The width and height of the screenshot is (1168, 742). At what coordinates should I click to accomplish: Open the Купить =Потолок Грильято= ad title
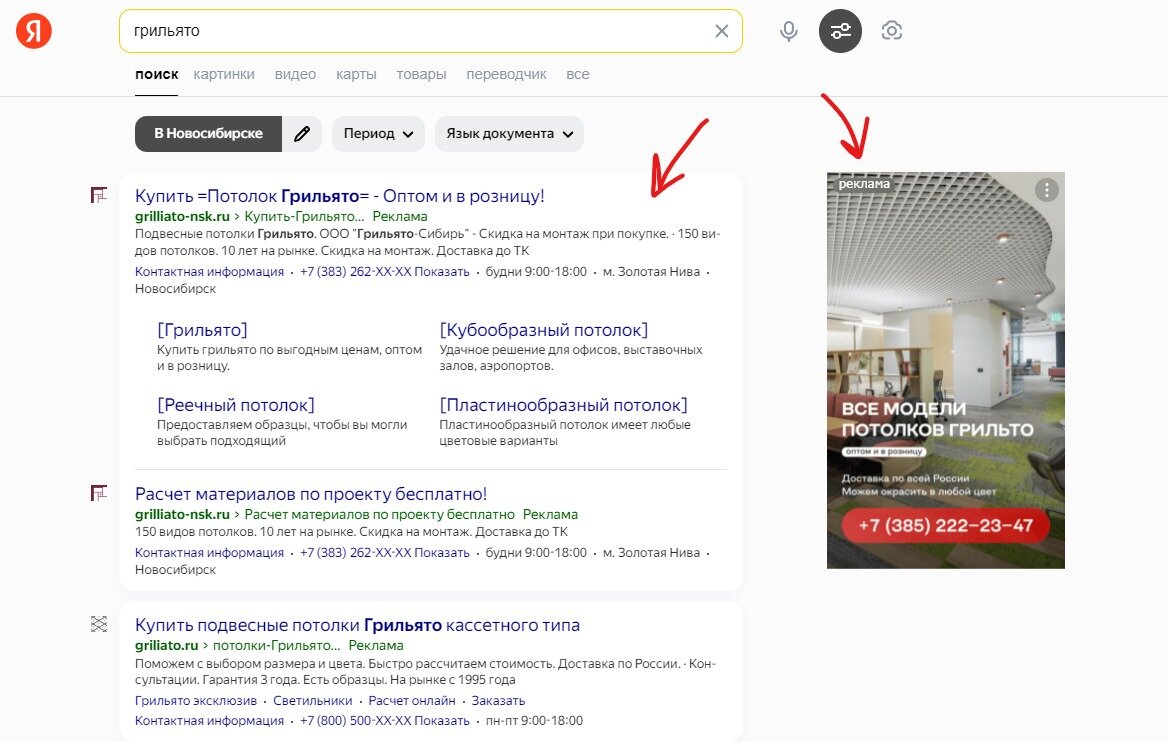(340, 196)
